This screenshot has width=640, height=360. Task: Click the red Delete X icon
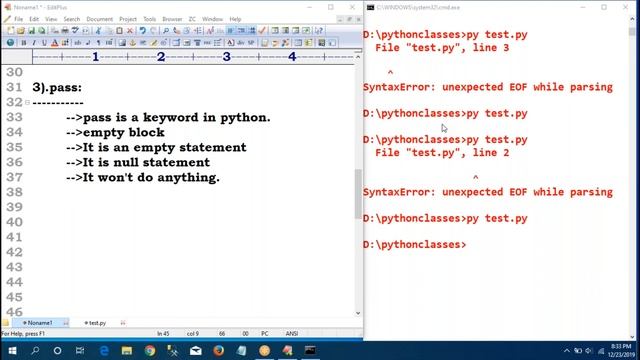(130, 31)
